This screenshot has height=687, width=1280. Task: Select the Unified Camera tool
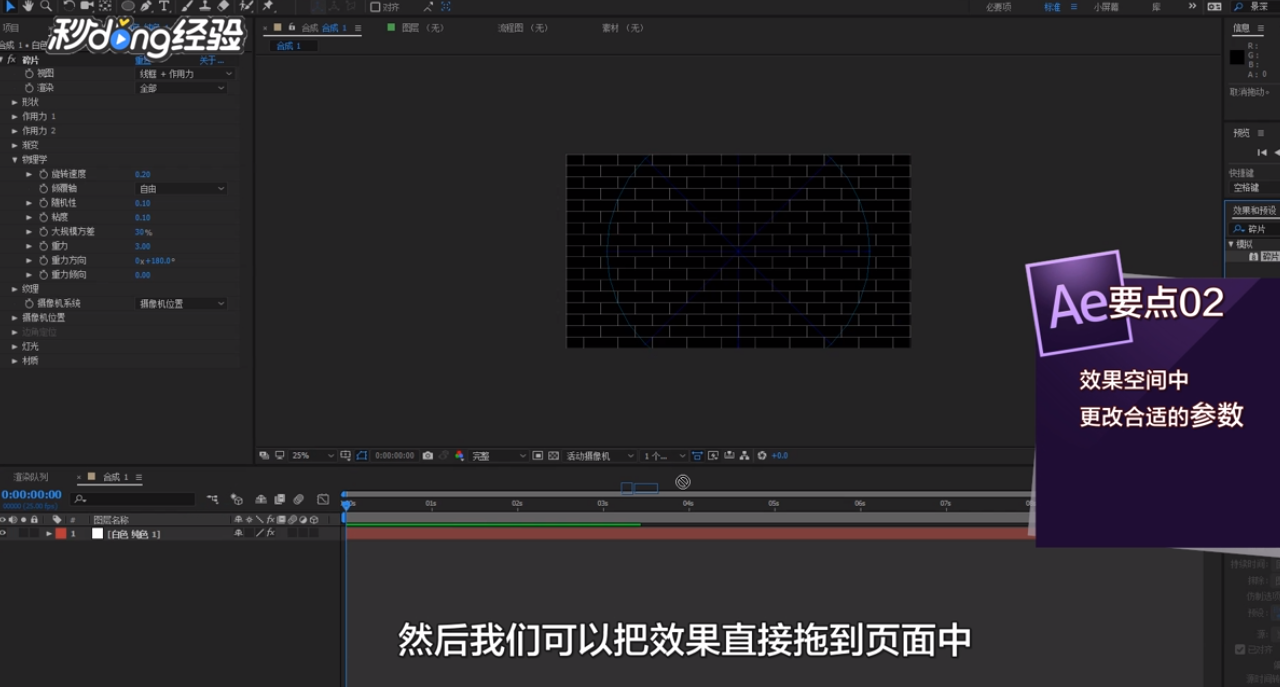click(87, 6)
